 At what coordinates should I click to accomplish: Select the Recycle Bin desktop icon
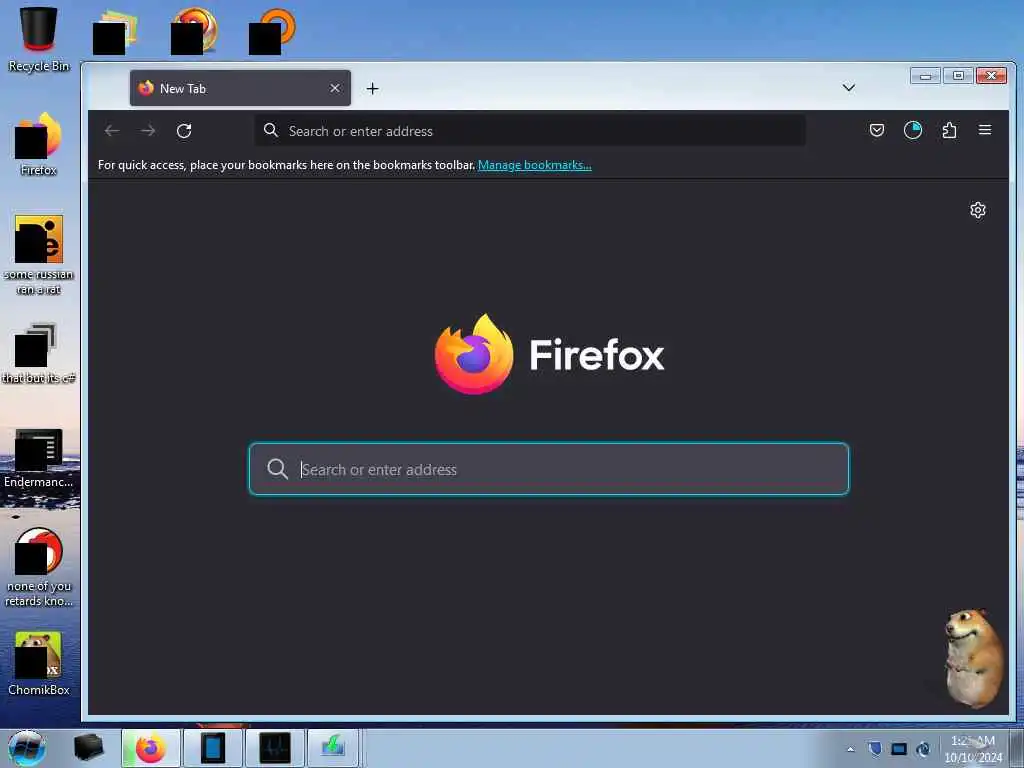[x=39, y=39]
